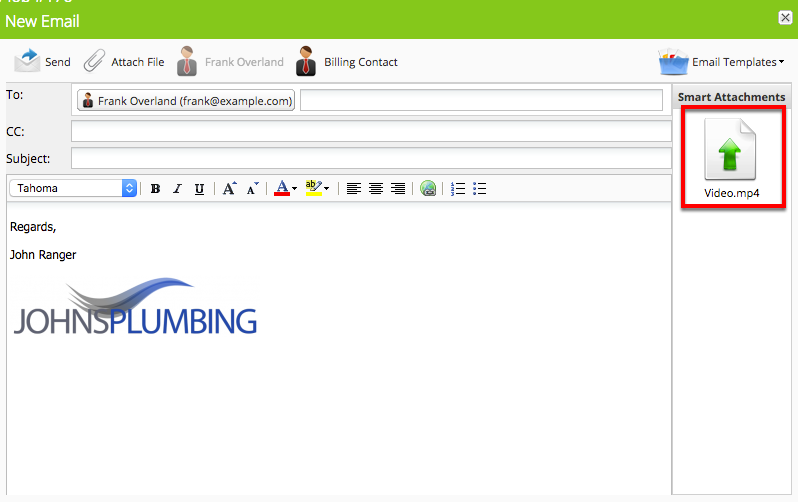
Task: Apply the red font color
Action: 282,188
